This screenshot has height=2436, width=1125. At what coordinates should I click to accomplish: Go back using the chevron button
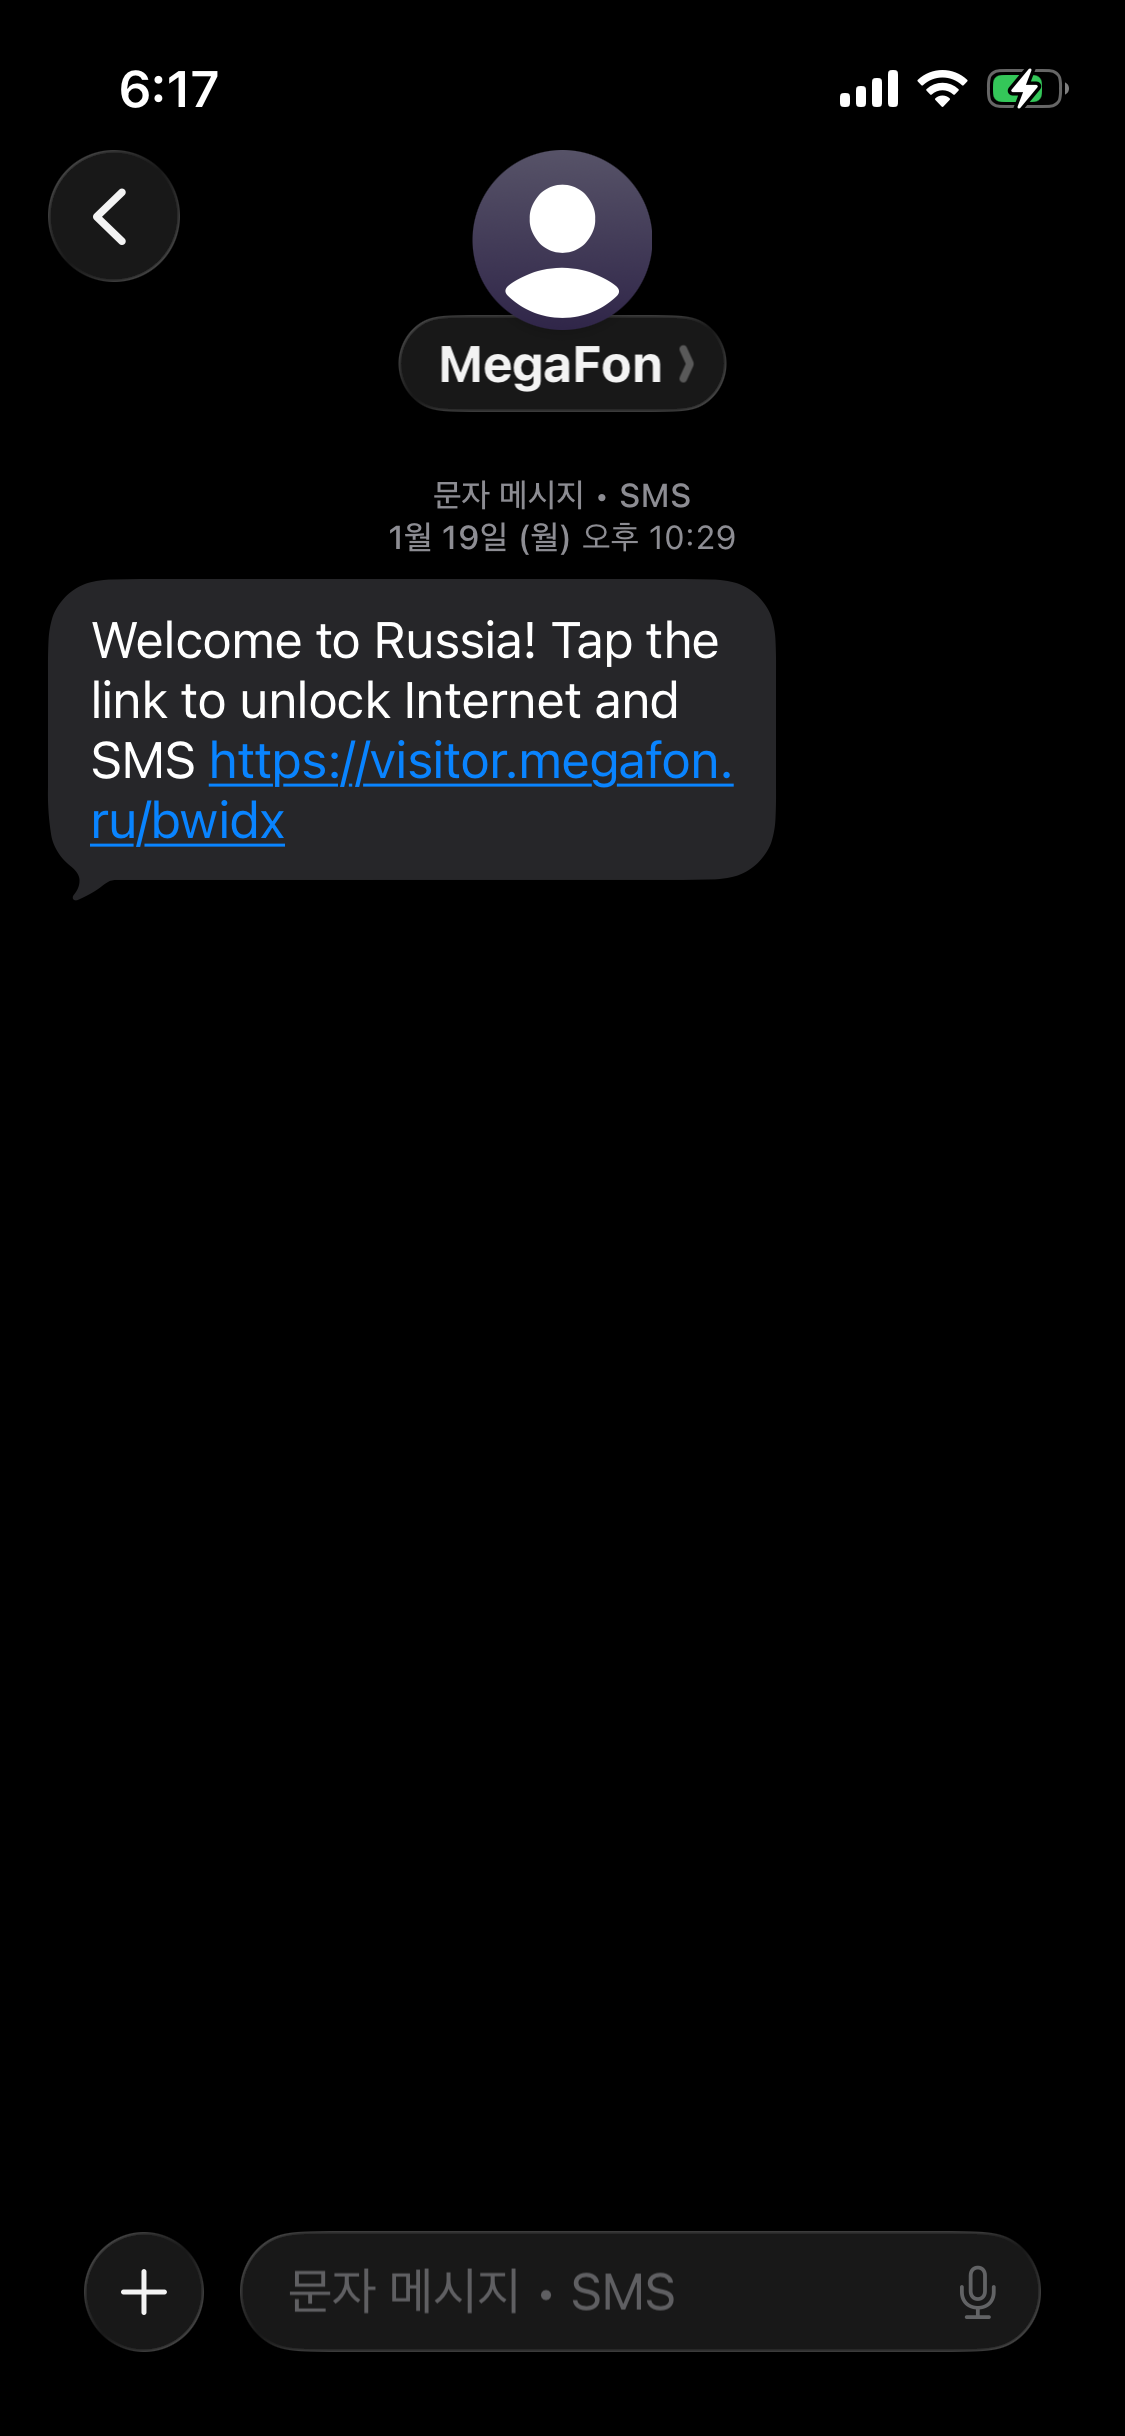click(x=114, y=216)
